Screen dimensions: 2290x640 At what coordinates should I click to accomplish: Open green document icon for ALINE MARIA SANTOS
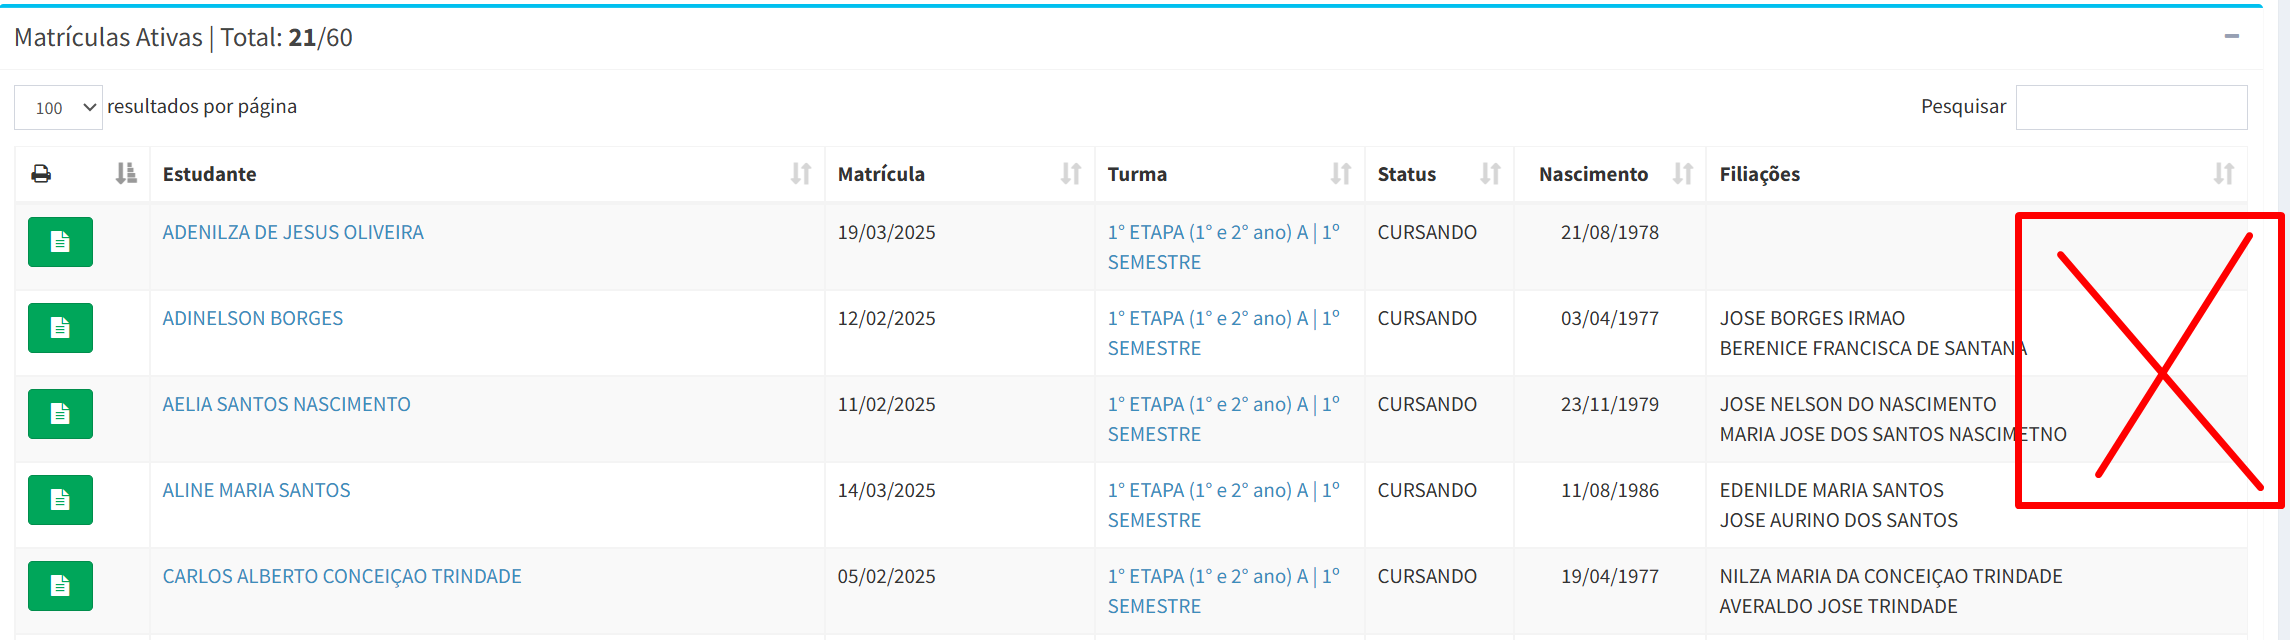60,500
